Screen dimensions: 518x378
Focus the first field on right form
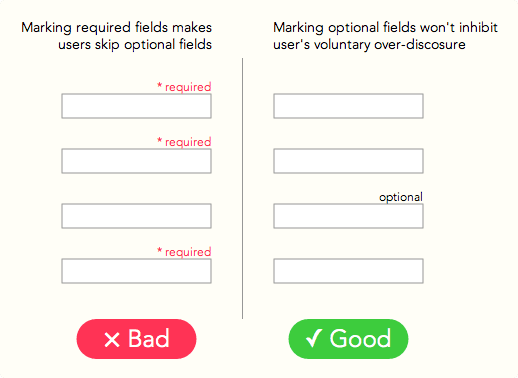click(348, 106)
